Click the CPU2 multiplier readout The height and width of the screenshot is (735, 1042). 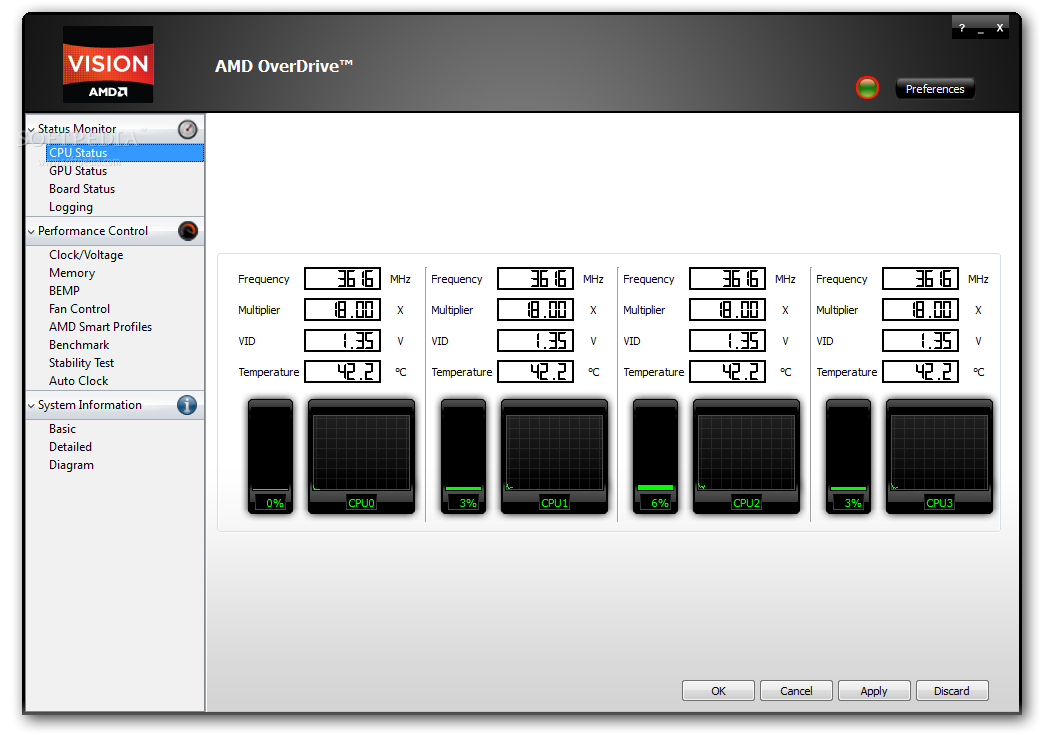coord(727,310)
